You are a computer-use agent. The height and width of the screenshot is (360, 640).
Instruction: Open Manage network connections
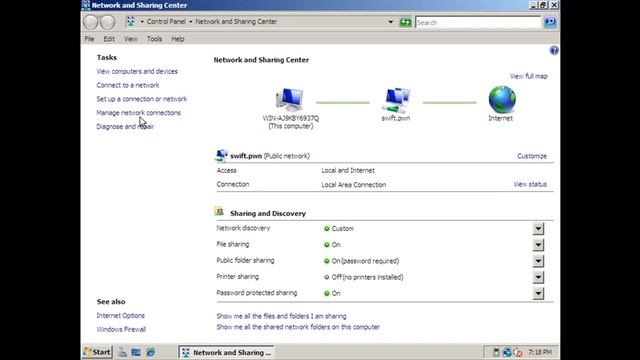(x=138, y=113)
